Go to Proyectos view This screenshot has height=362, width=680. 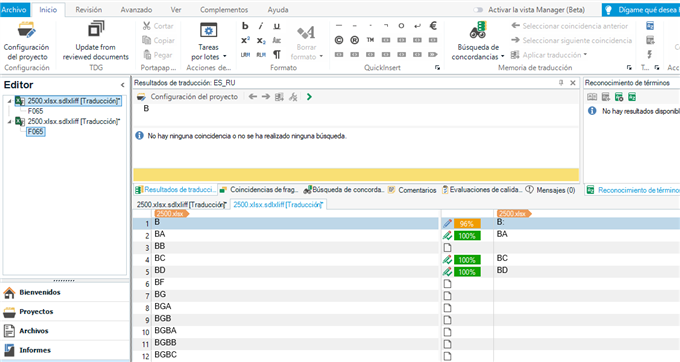coord(65,311)
